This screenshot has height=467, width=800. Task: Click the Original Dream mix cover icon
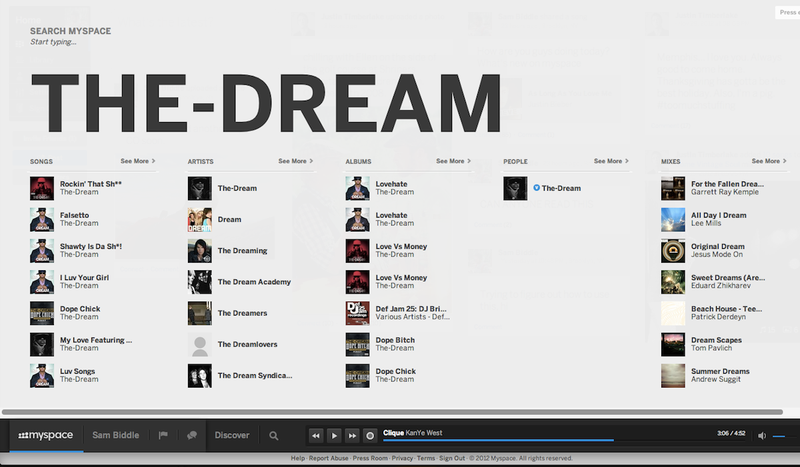click(673, 251)
